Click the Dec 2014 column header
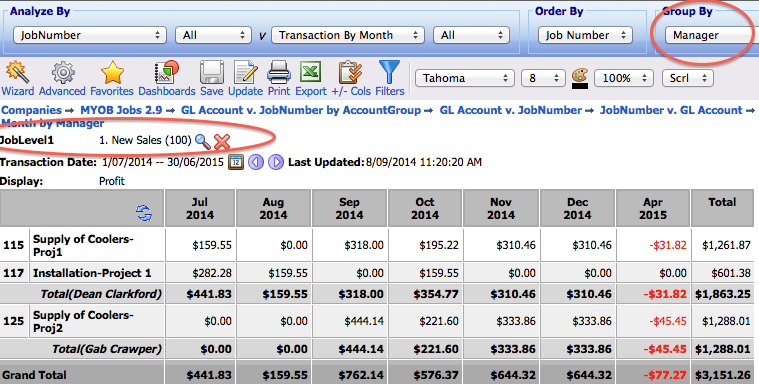759x390 pixels. (577, 209)
